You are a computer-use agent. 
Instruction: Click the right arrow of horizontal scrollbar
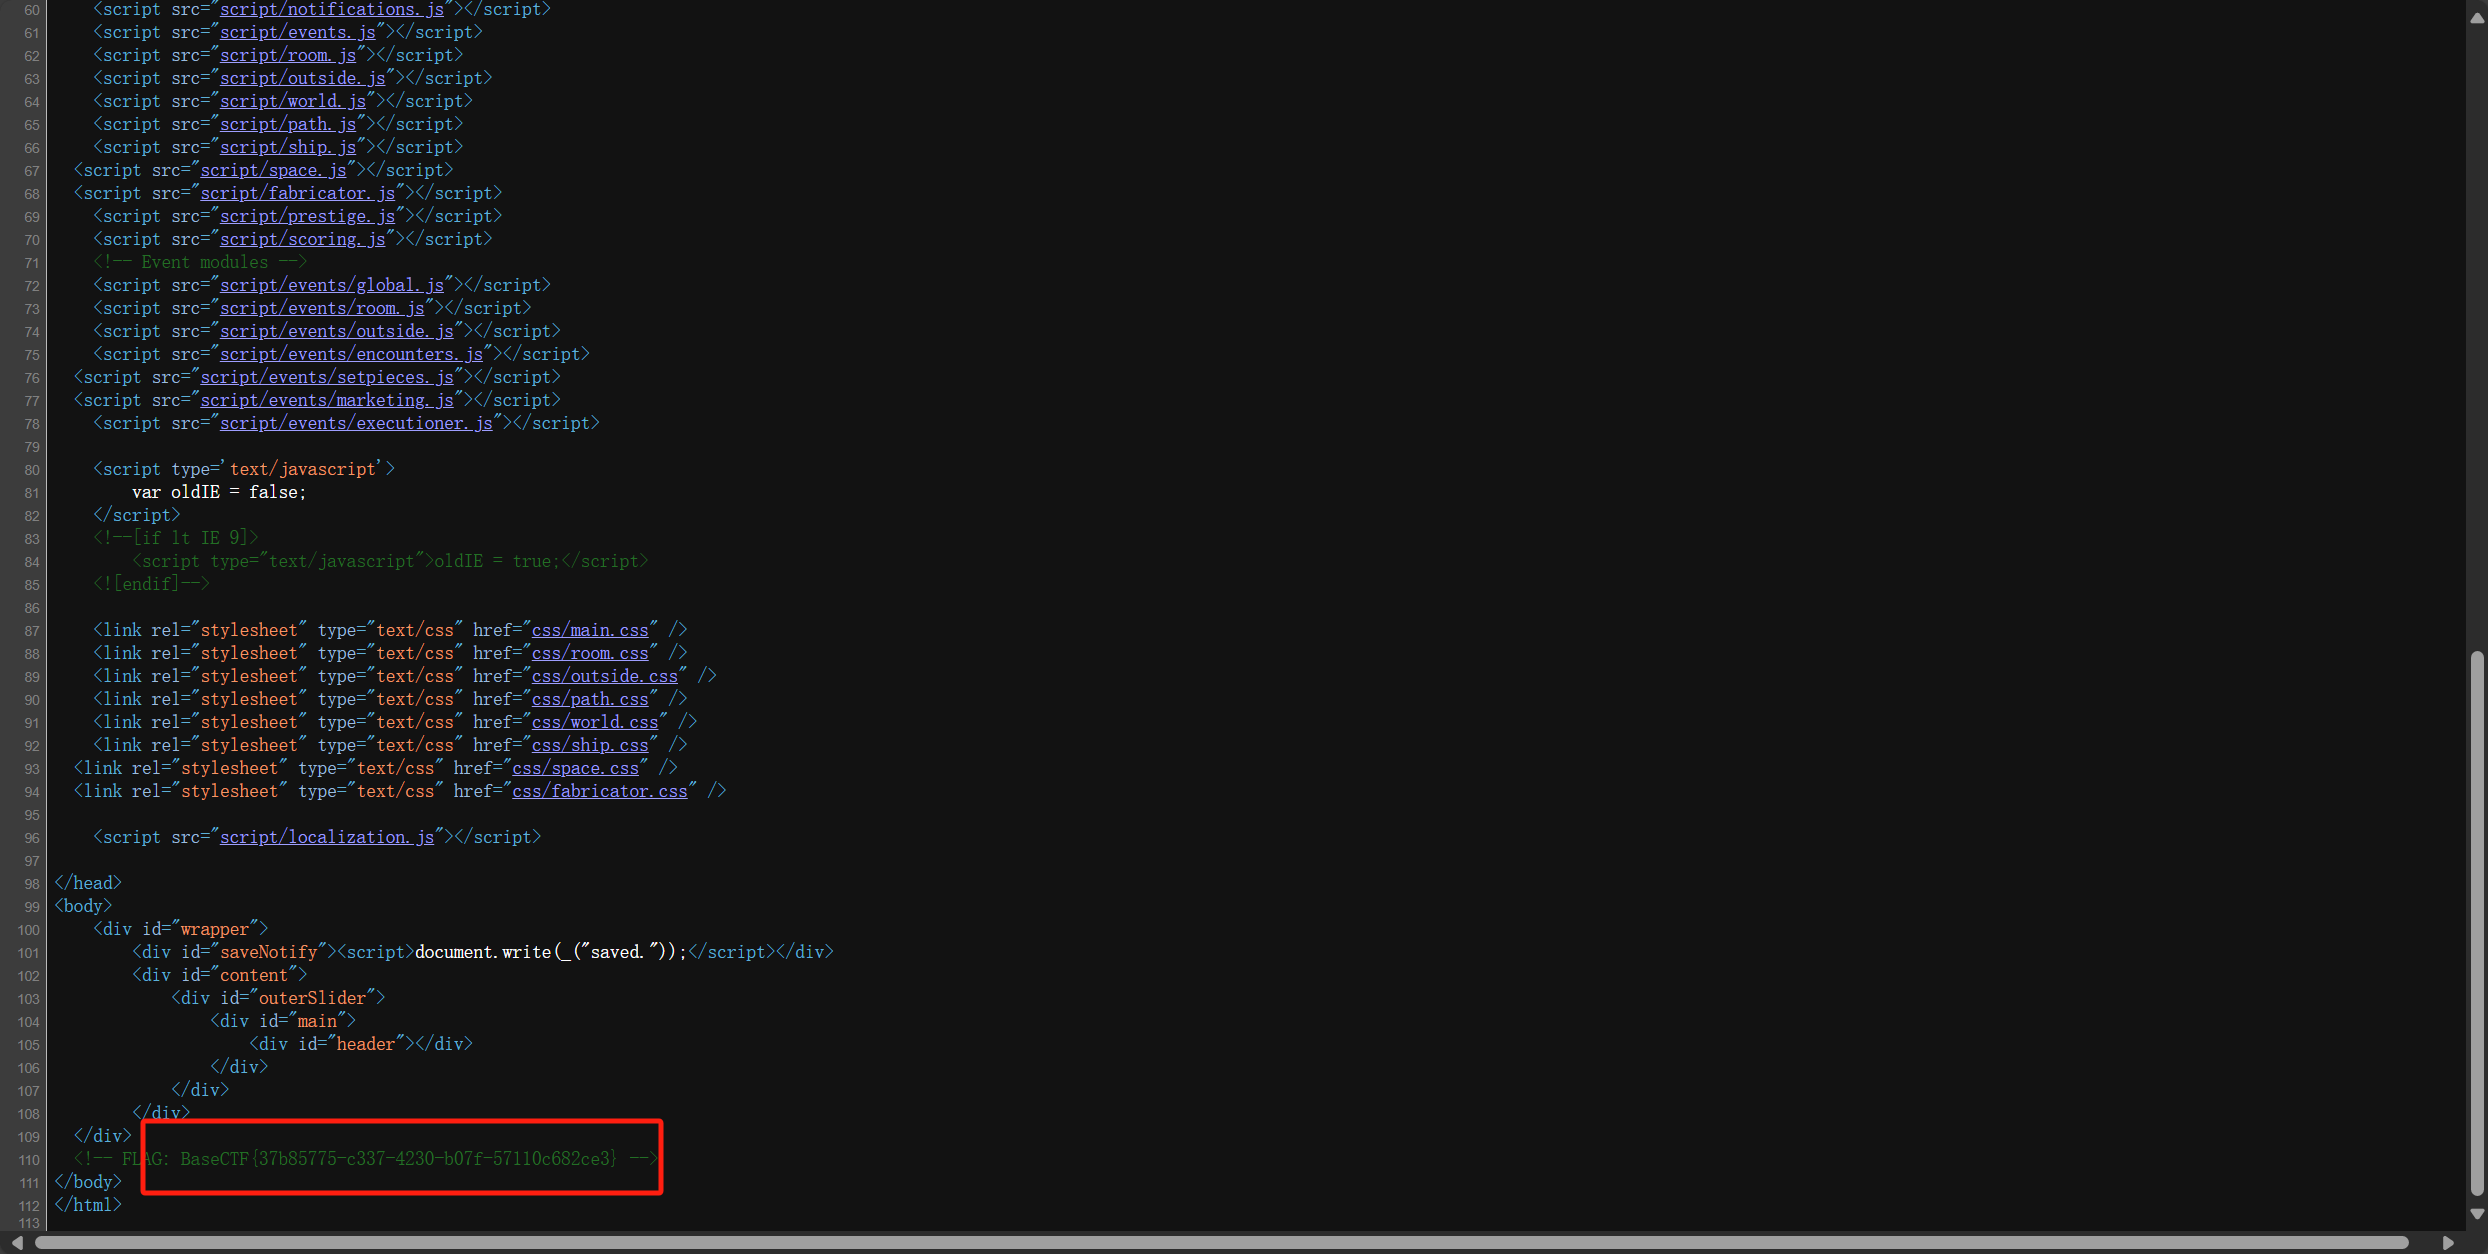2448,1242
